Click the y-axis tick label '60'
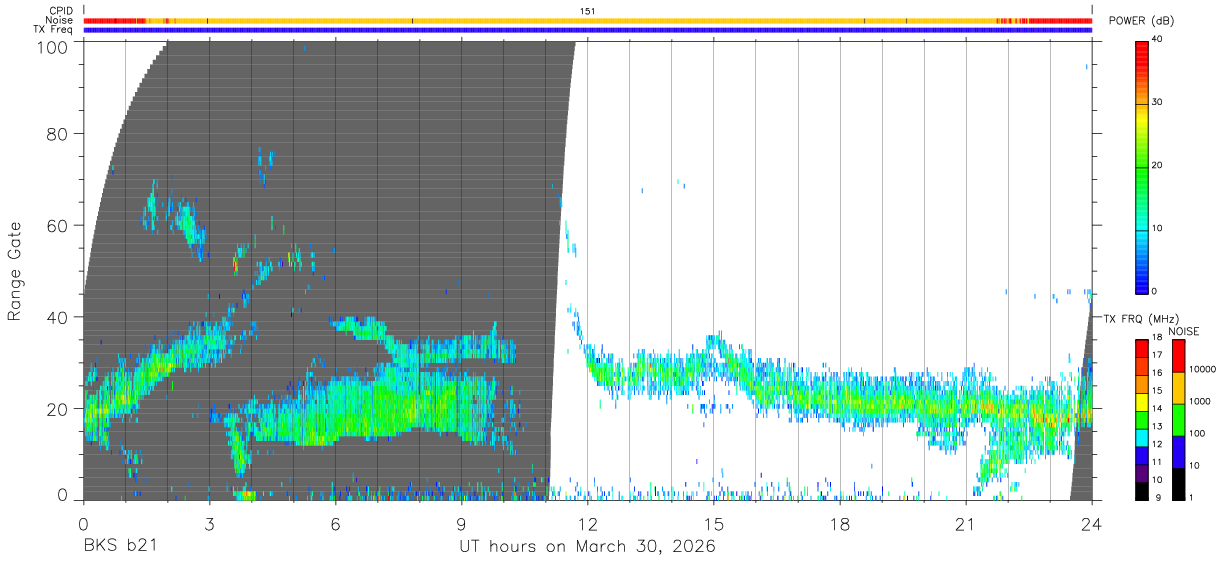The height and width of the screenshot is (567, 1228). 58,225
